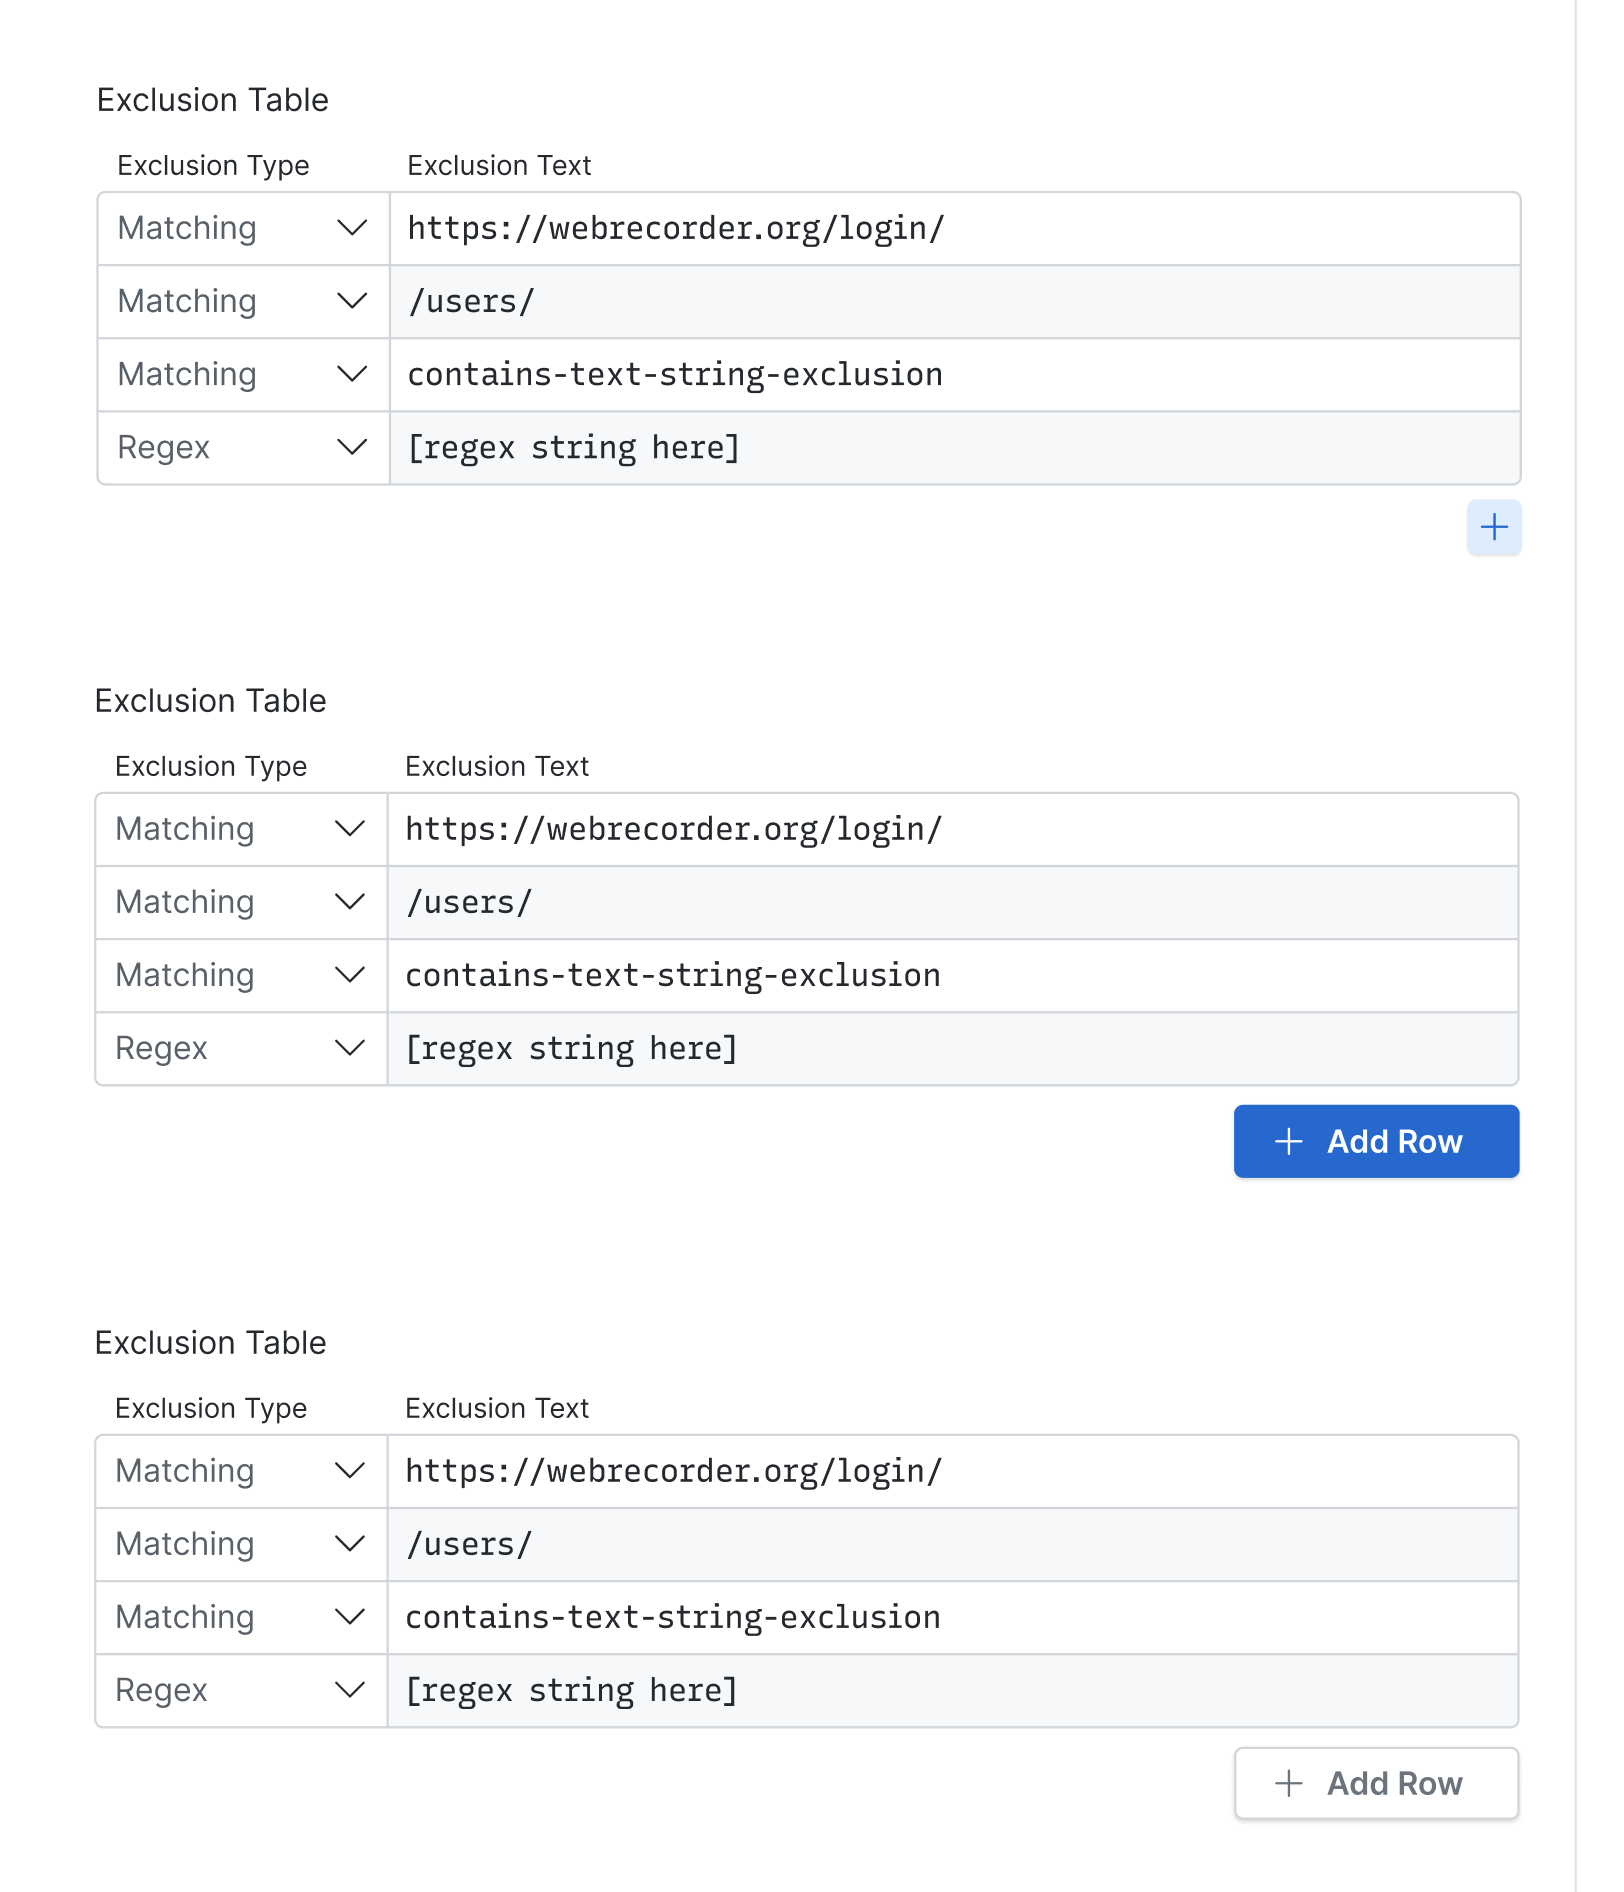
Task: Click the white Add Row button at the bottom
Action: click(1376, 1783)
